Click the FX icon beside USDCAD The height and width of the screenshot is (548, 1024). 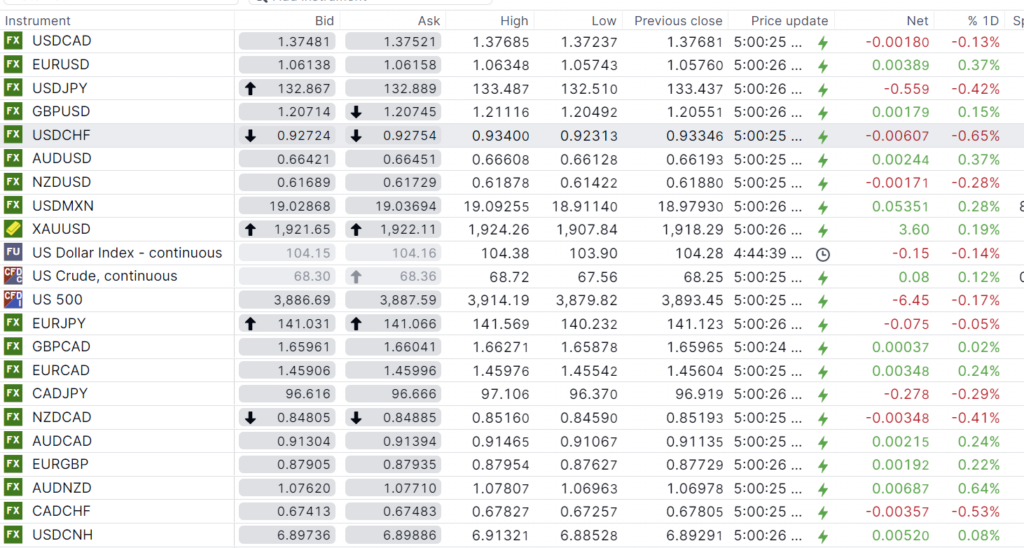(13, 41)
